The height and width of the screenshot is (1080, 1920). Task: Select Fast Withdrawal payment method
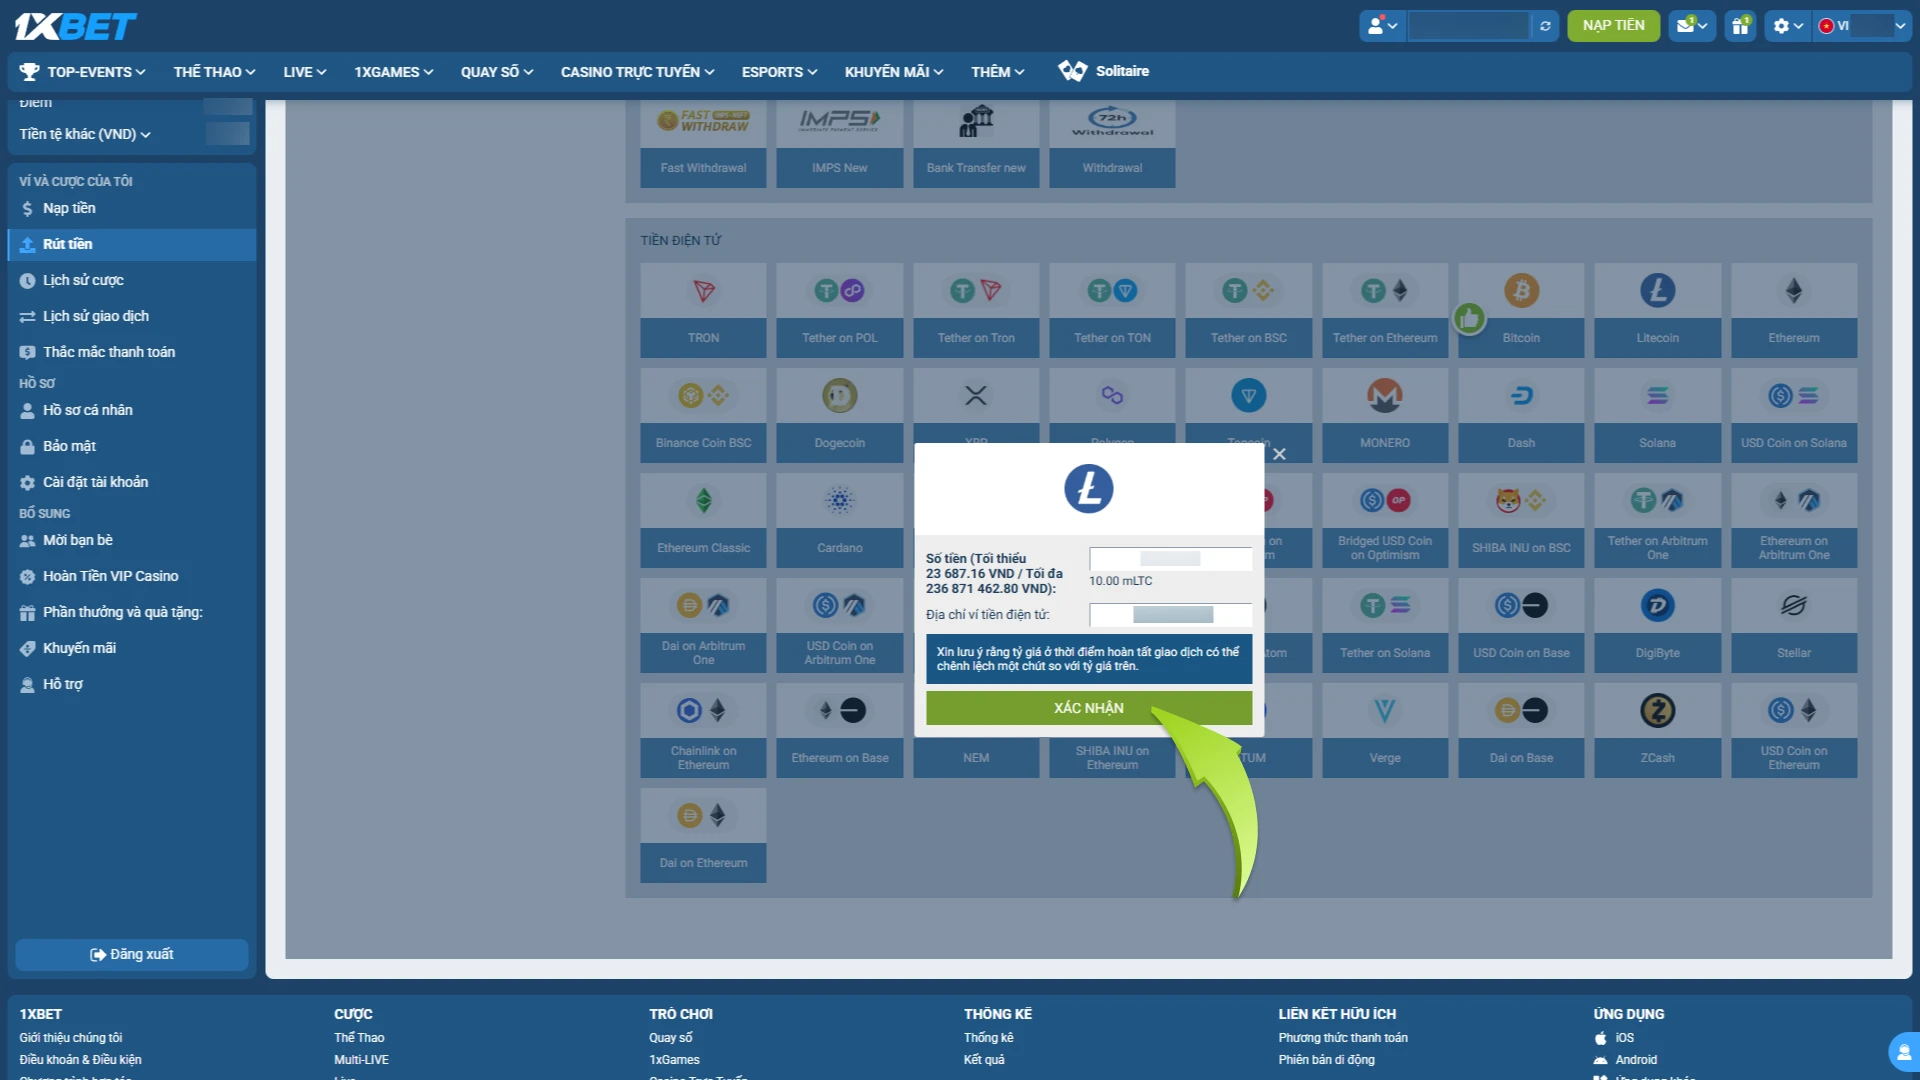click(703, 143)
